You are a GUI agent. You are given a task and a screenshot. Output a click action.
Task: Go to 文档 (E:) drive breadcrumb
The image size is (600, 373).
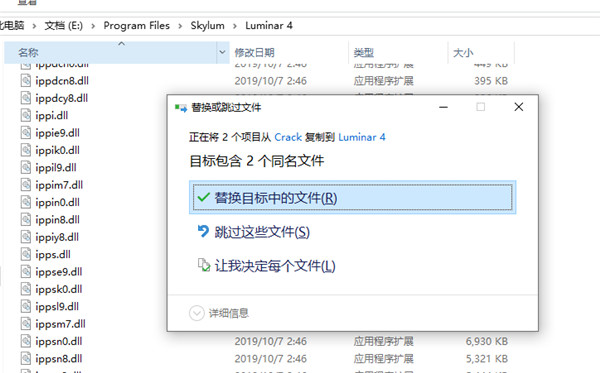tap(64, 26)
